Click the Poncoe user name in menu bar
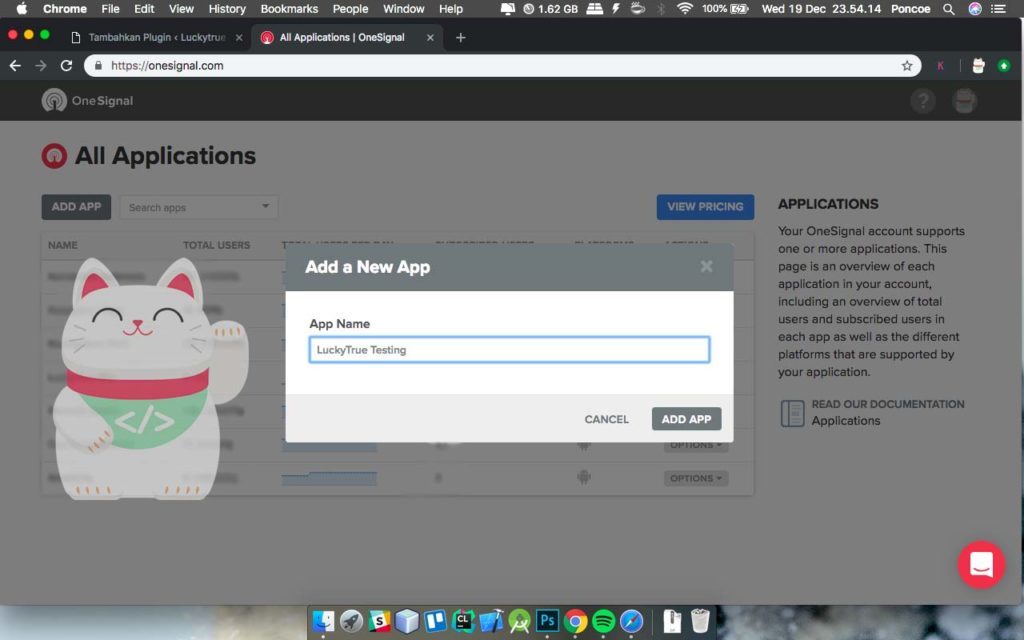This screenshot has height=640, width=1024. click(910, 8)
